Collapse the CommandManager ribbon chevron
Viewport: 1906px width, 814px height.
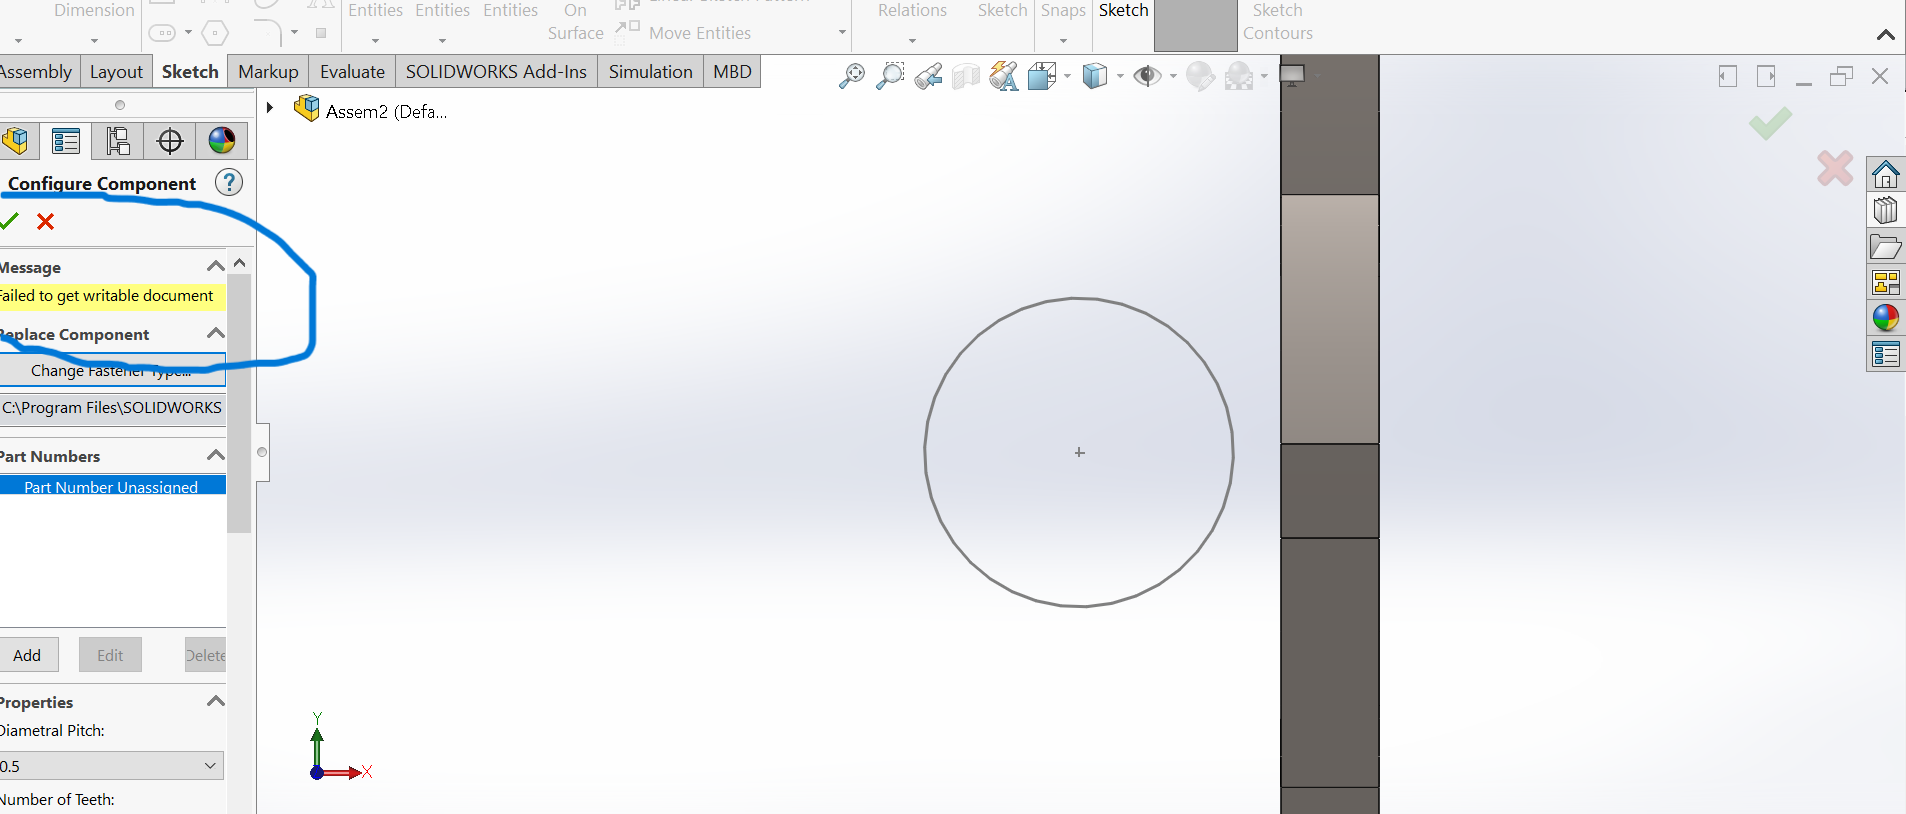pos(1886,35)
